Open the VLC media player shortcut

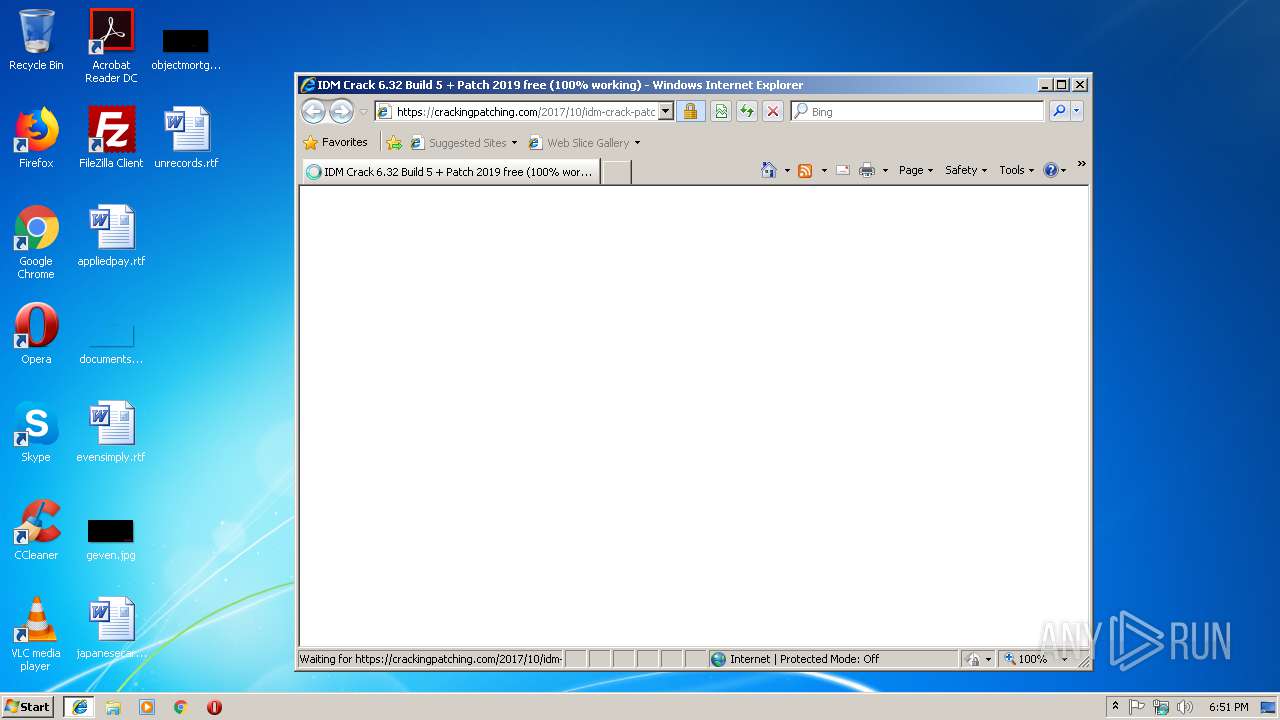click(36, 633)
